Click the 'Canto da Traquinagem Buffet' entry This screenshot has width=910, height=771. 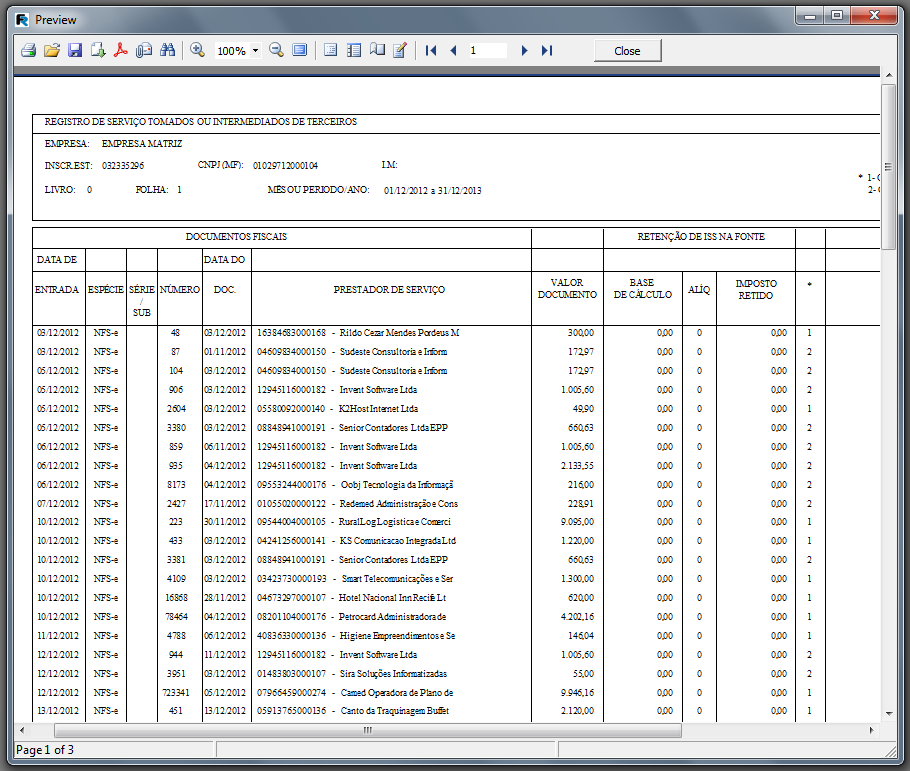(x=395, y=711)
